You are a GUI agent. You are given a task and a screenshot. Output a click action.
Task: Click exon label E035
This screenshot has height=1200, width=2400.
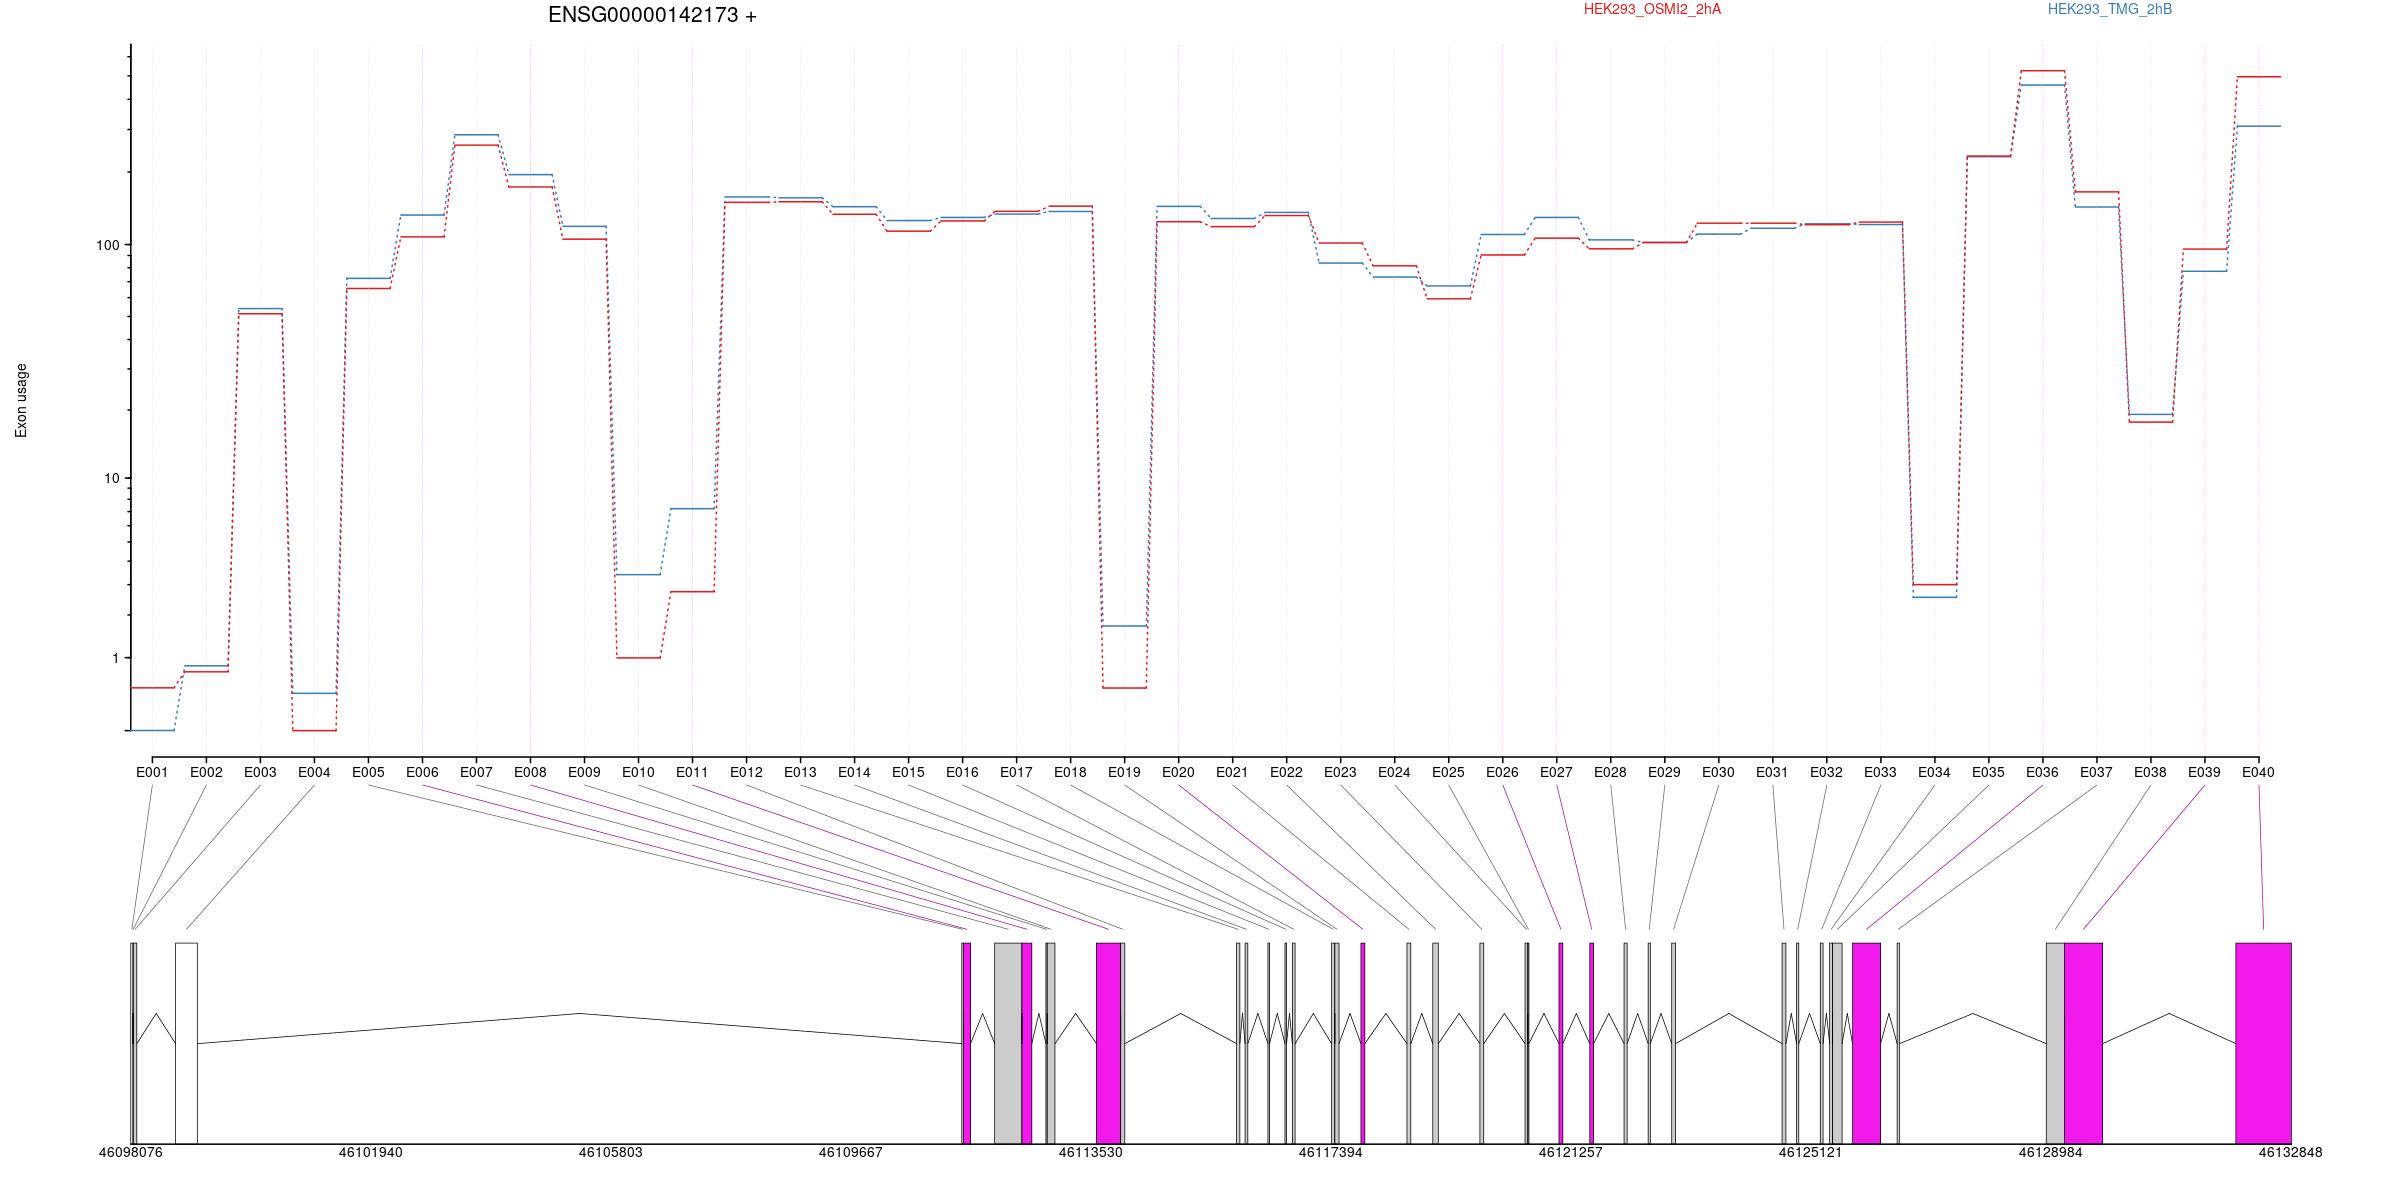[x=1988, y=772]
